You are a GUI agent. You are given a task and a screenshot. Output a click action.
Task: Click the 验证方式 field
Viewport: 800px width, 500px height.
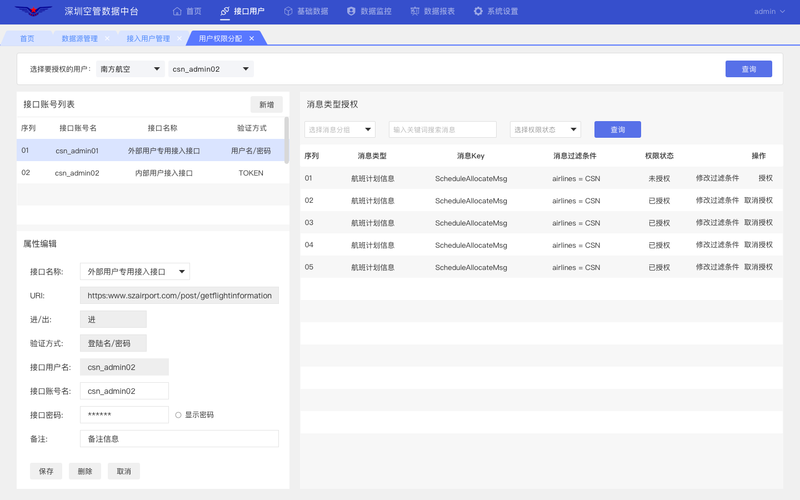point(113,343)
